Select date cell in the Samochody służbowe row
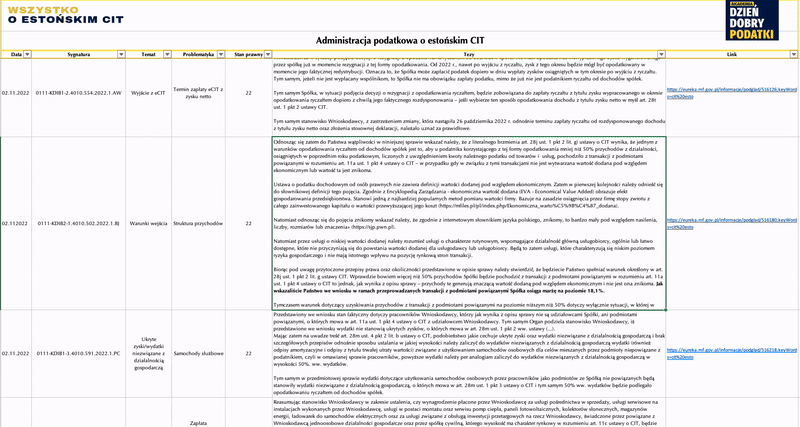This screenshot has height=427, width=800. click(16, 353)
